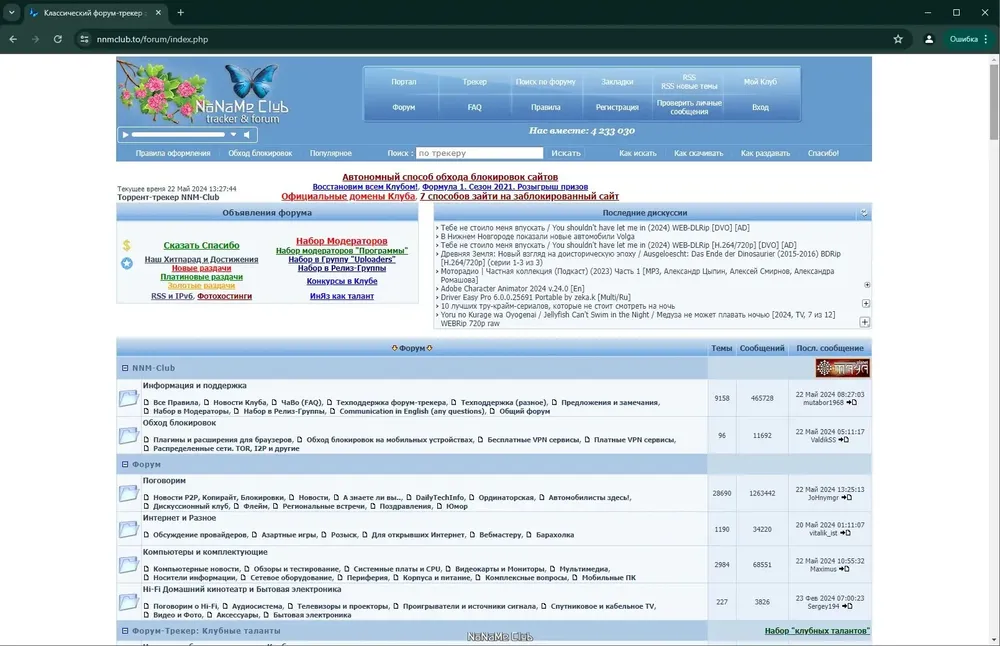Image resolution: width=1000 pixels, height=646 pixels.
Task: Click the Сказать Спасибо link
Action: (x=201, y=245)
